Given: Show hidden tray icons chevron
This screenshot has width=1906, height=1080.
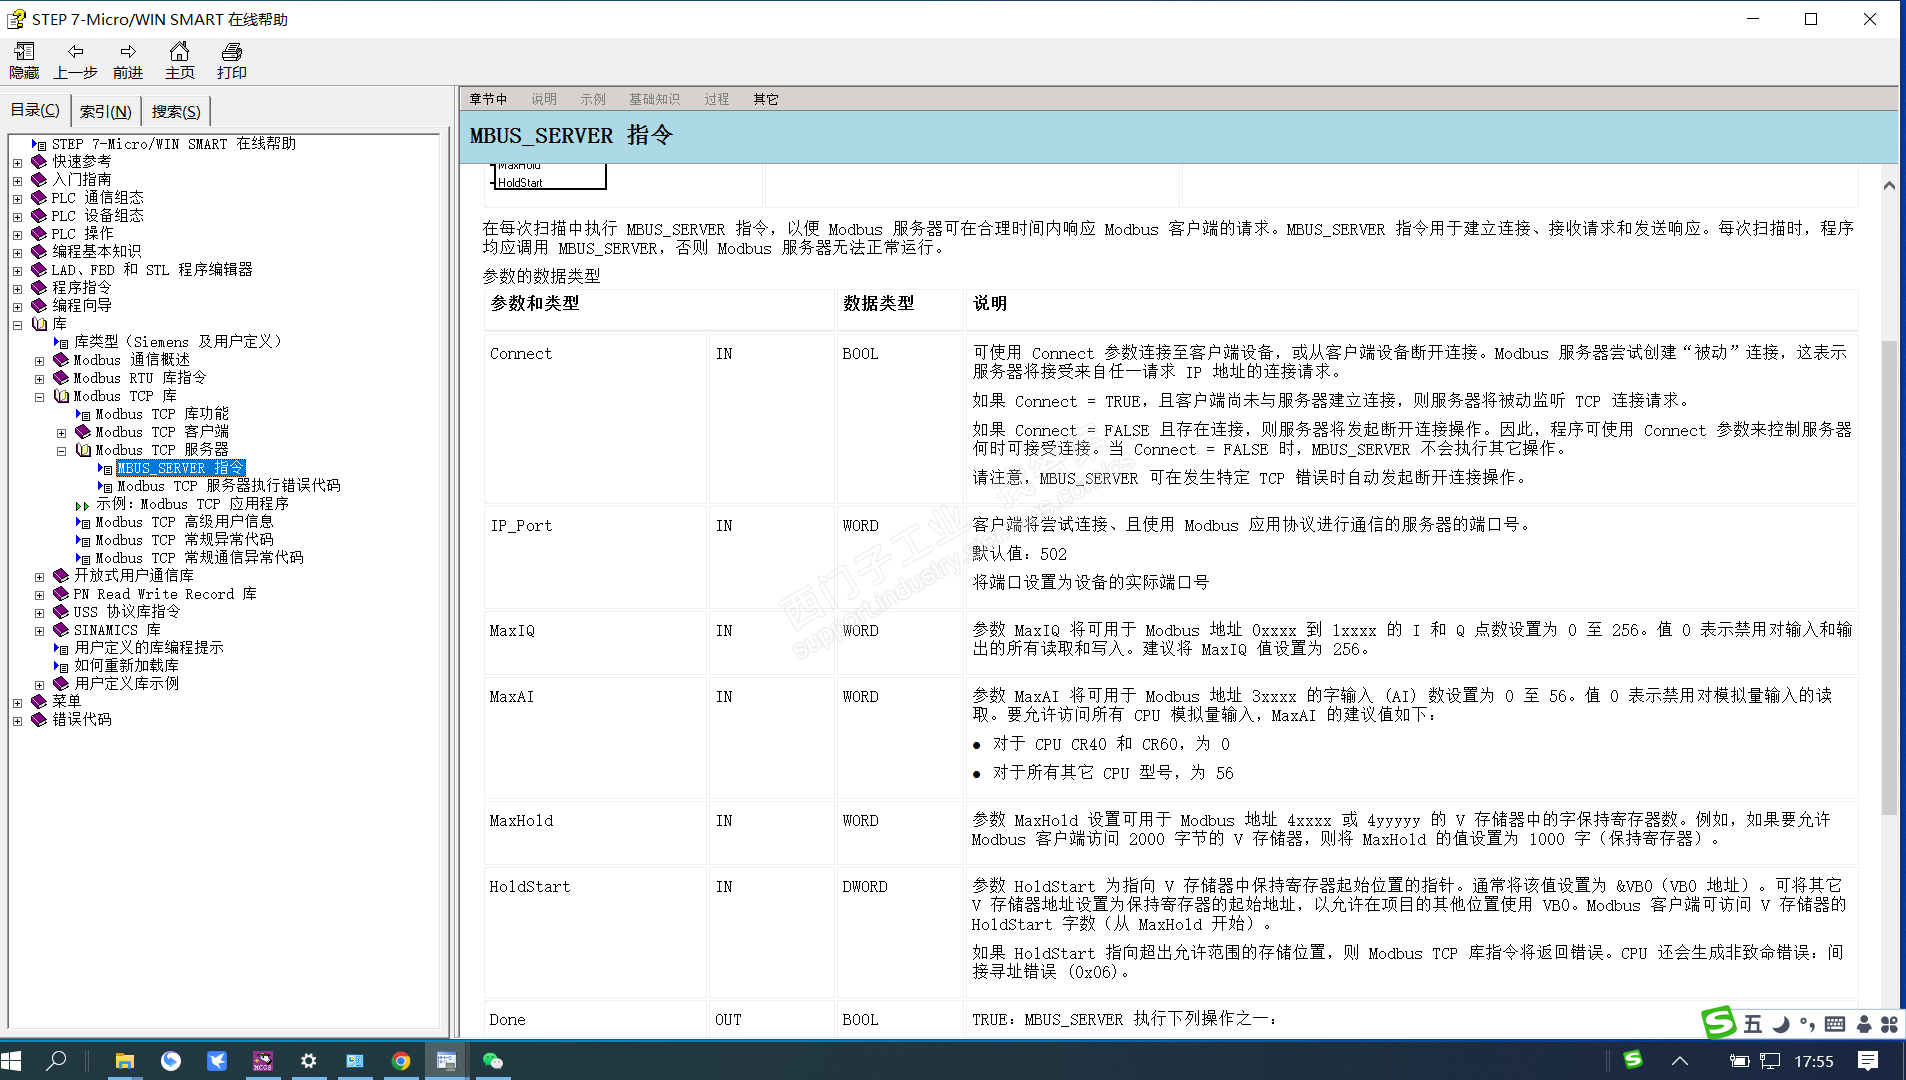Looking at the screenshot, I should [x=1680, y=1061].
